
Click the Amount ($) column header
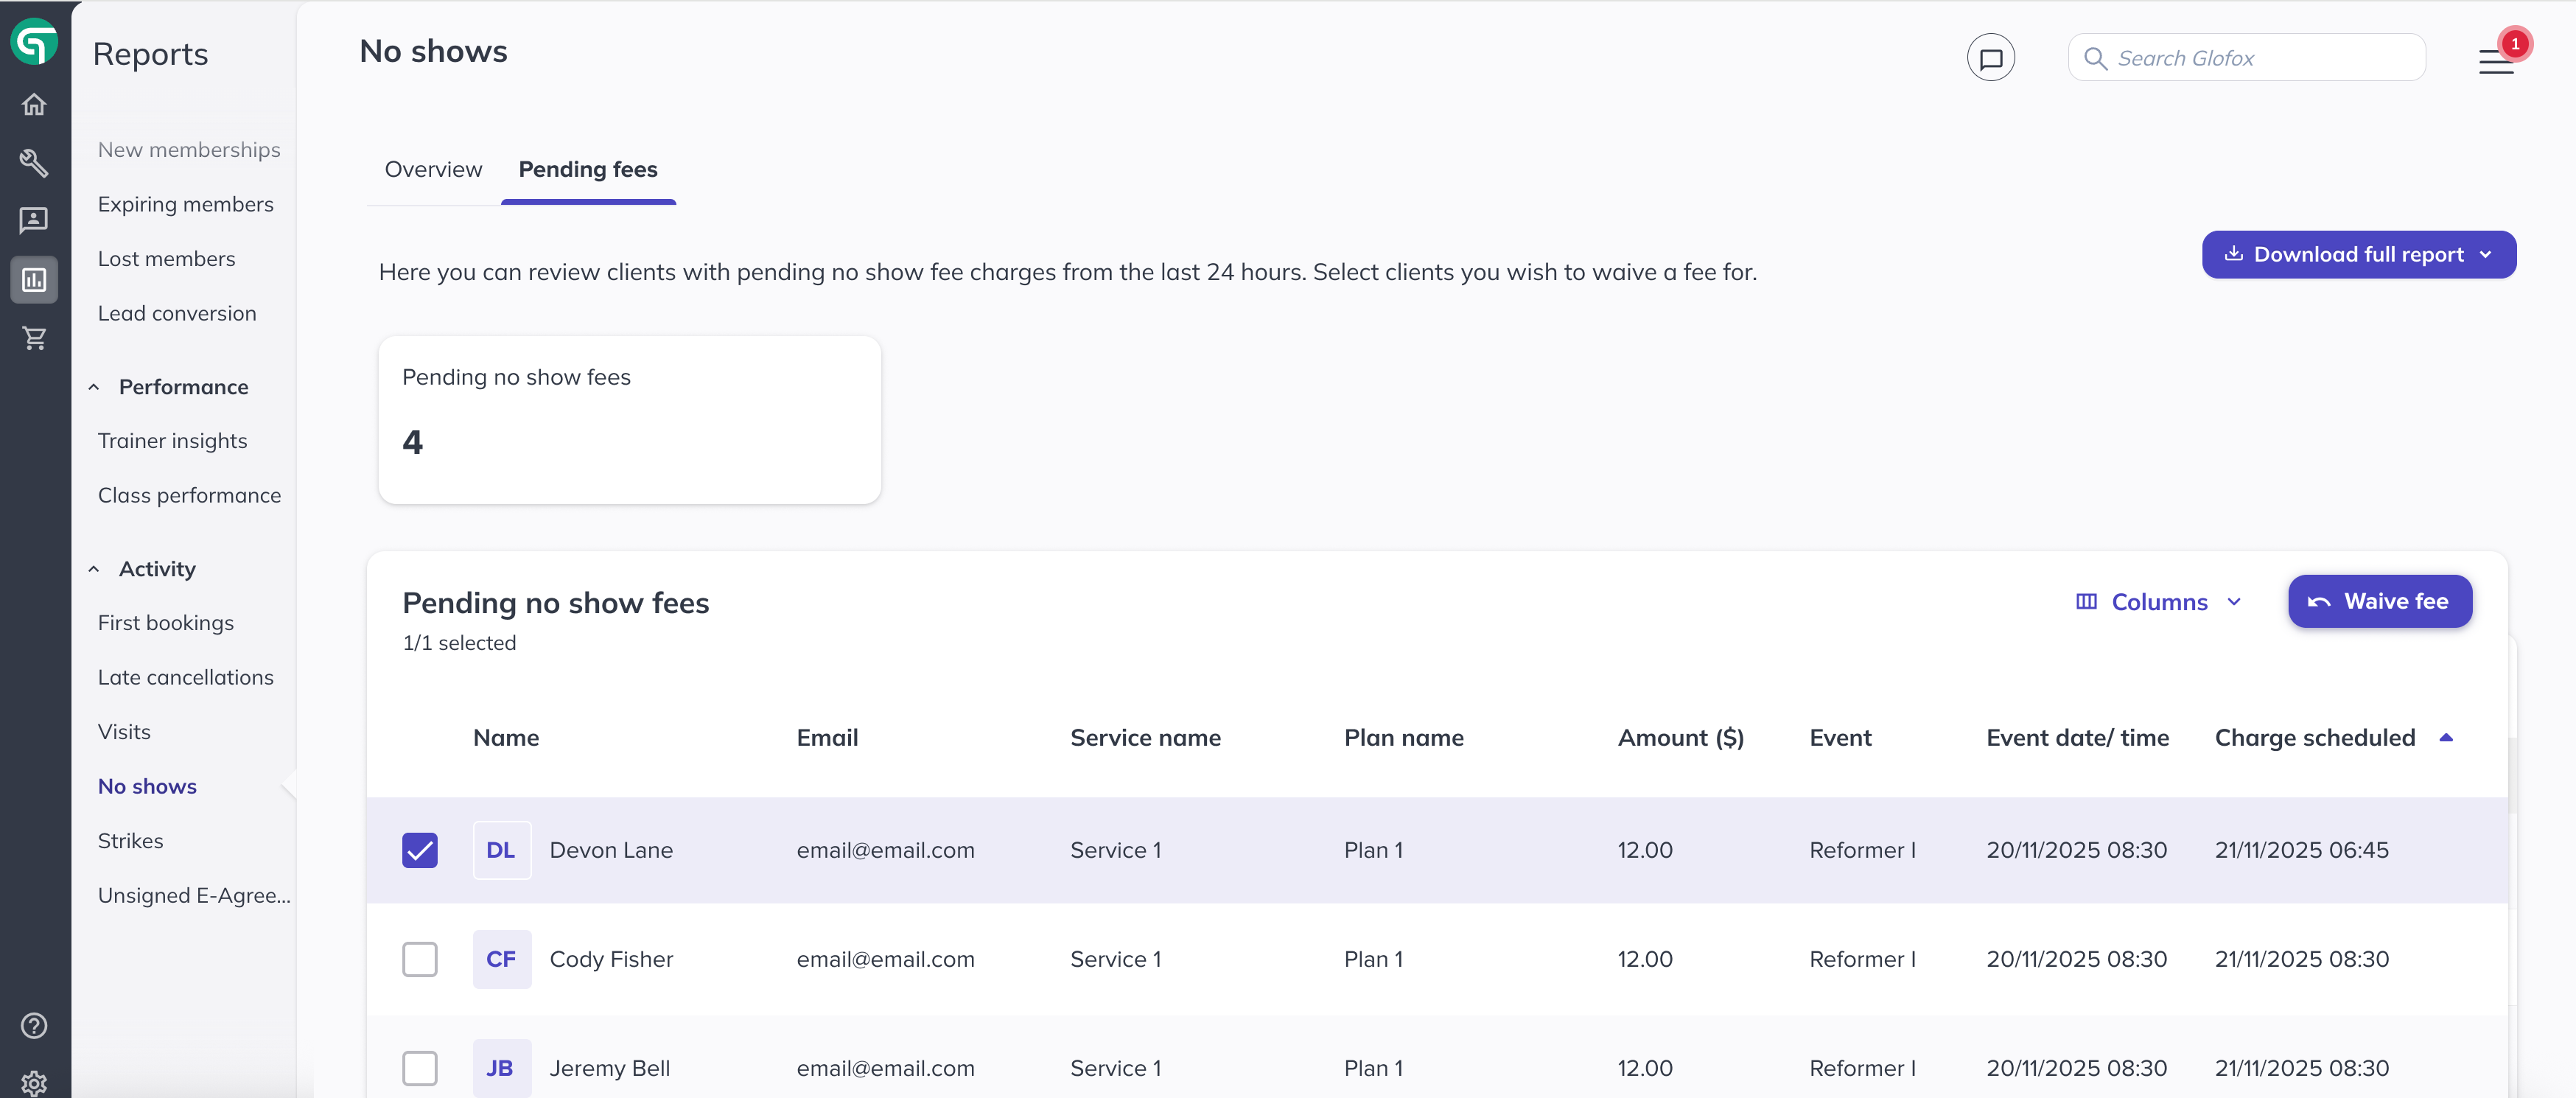[1680, 738]
